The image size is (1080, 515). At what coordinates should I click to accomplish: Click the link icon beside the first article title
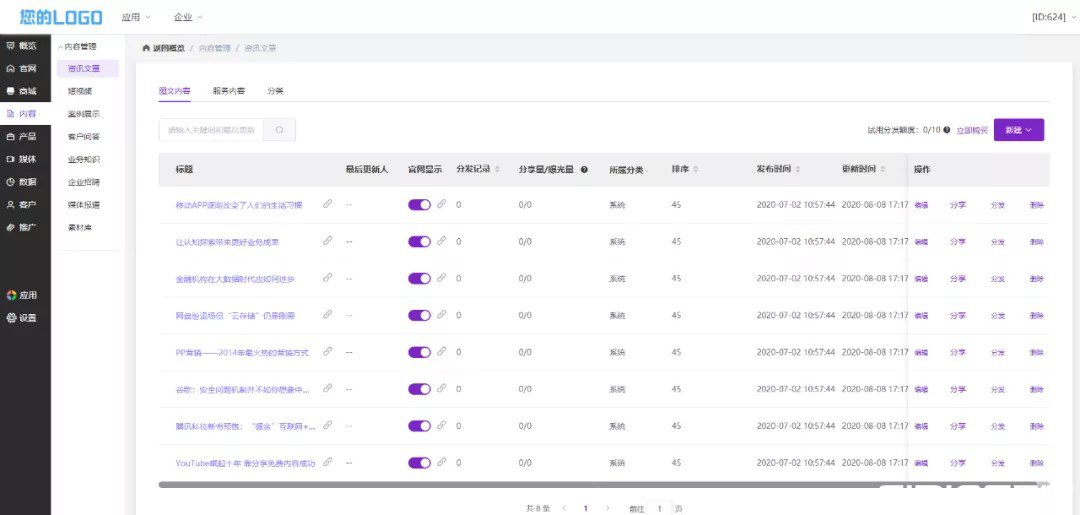[328, 204]
